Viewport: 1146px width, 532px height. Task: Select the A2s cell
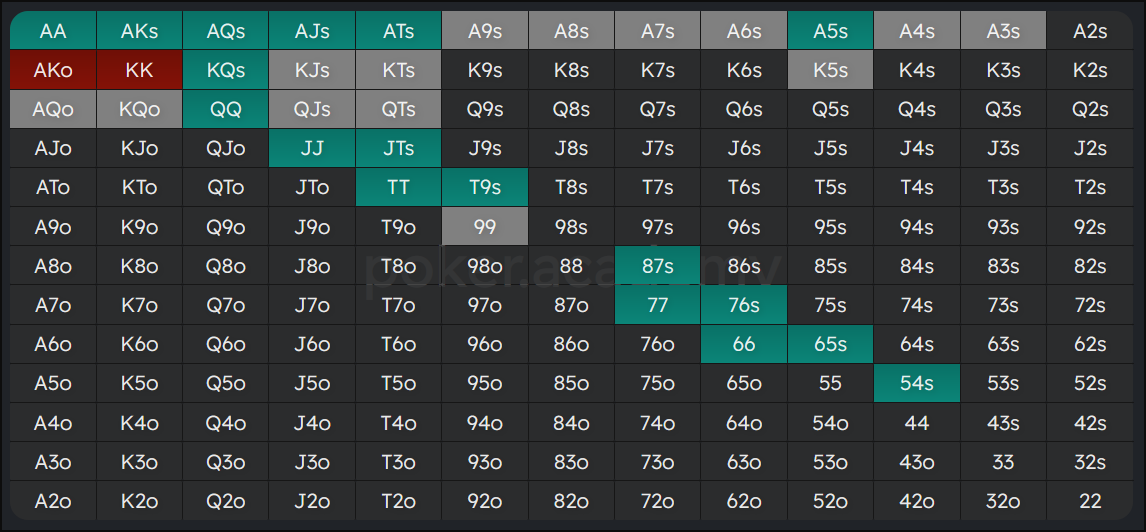1090,31
